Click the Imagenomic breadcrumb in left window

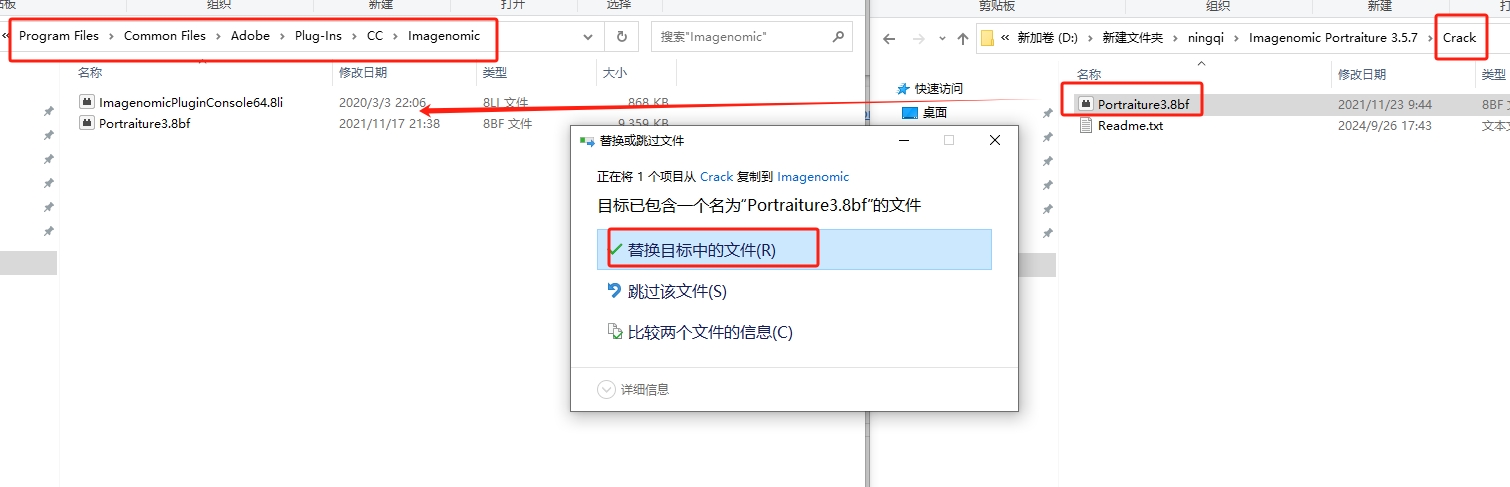[444, 36]
